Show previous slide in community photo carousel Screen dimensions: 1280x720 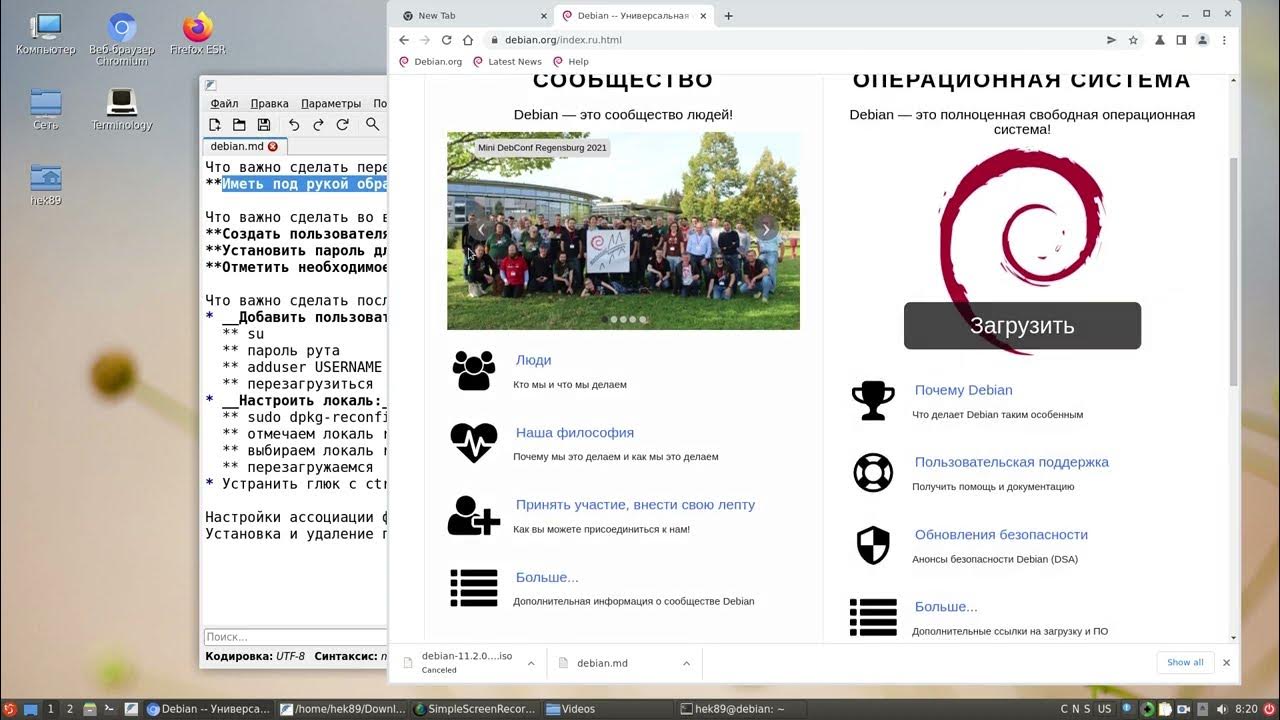[481, 229]
